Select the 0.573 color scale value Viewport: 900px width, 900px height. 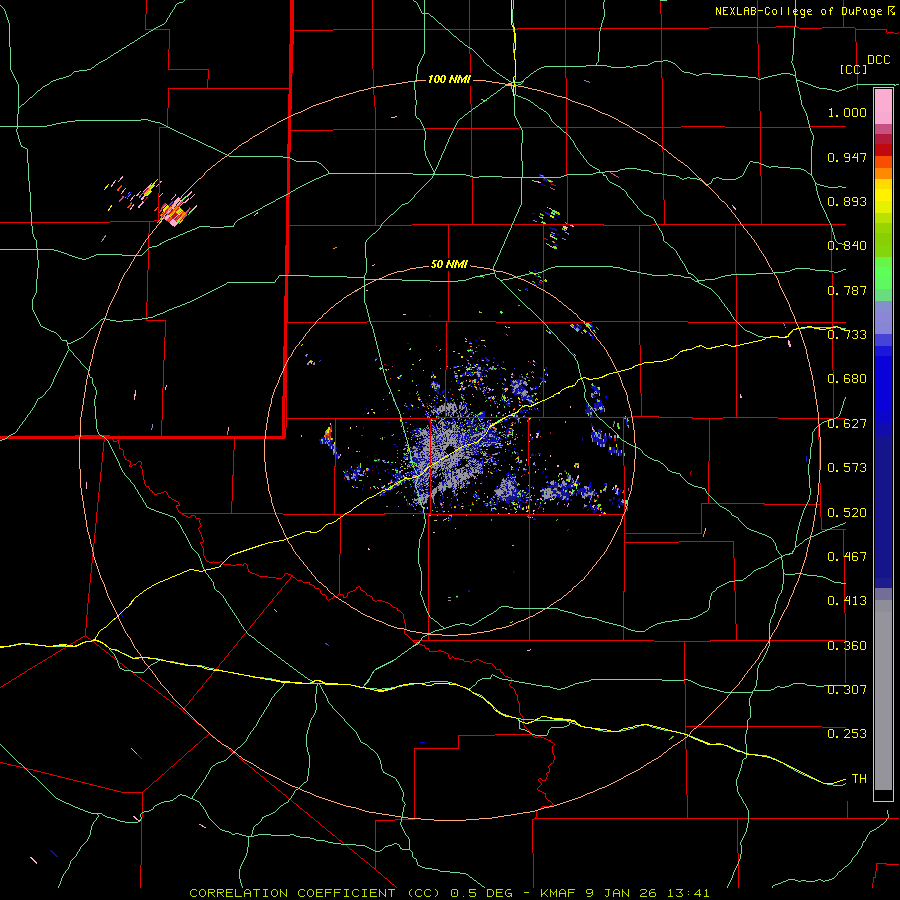[x=847, y=468]
